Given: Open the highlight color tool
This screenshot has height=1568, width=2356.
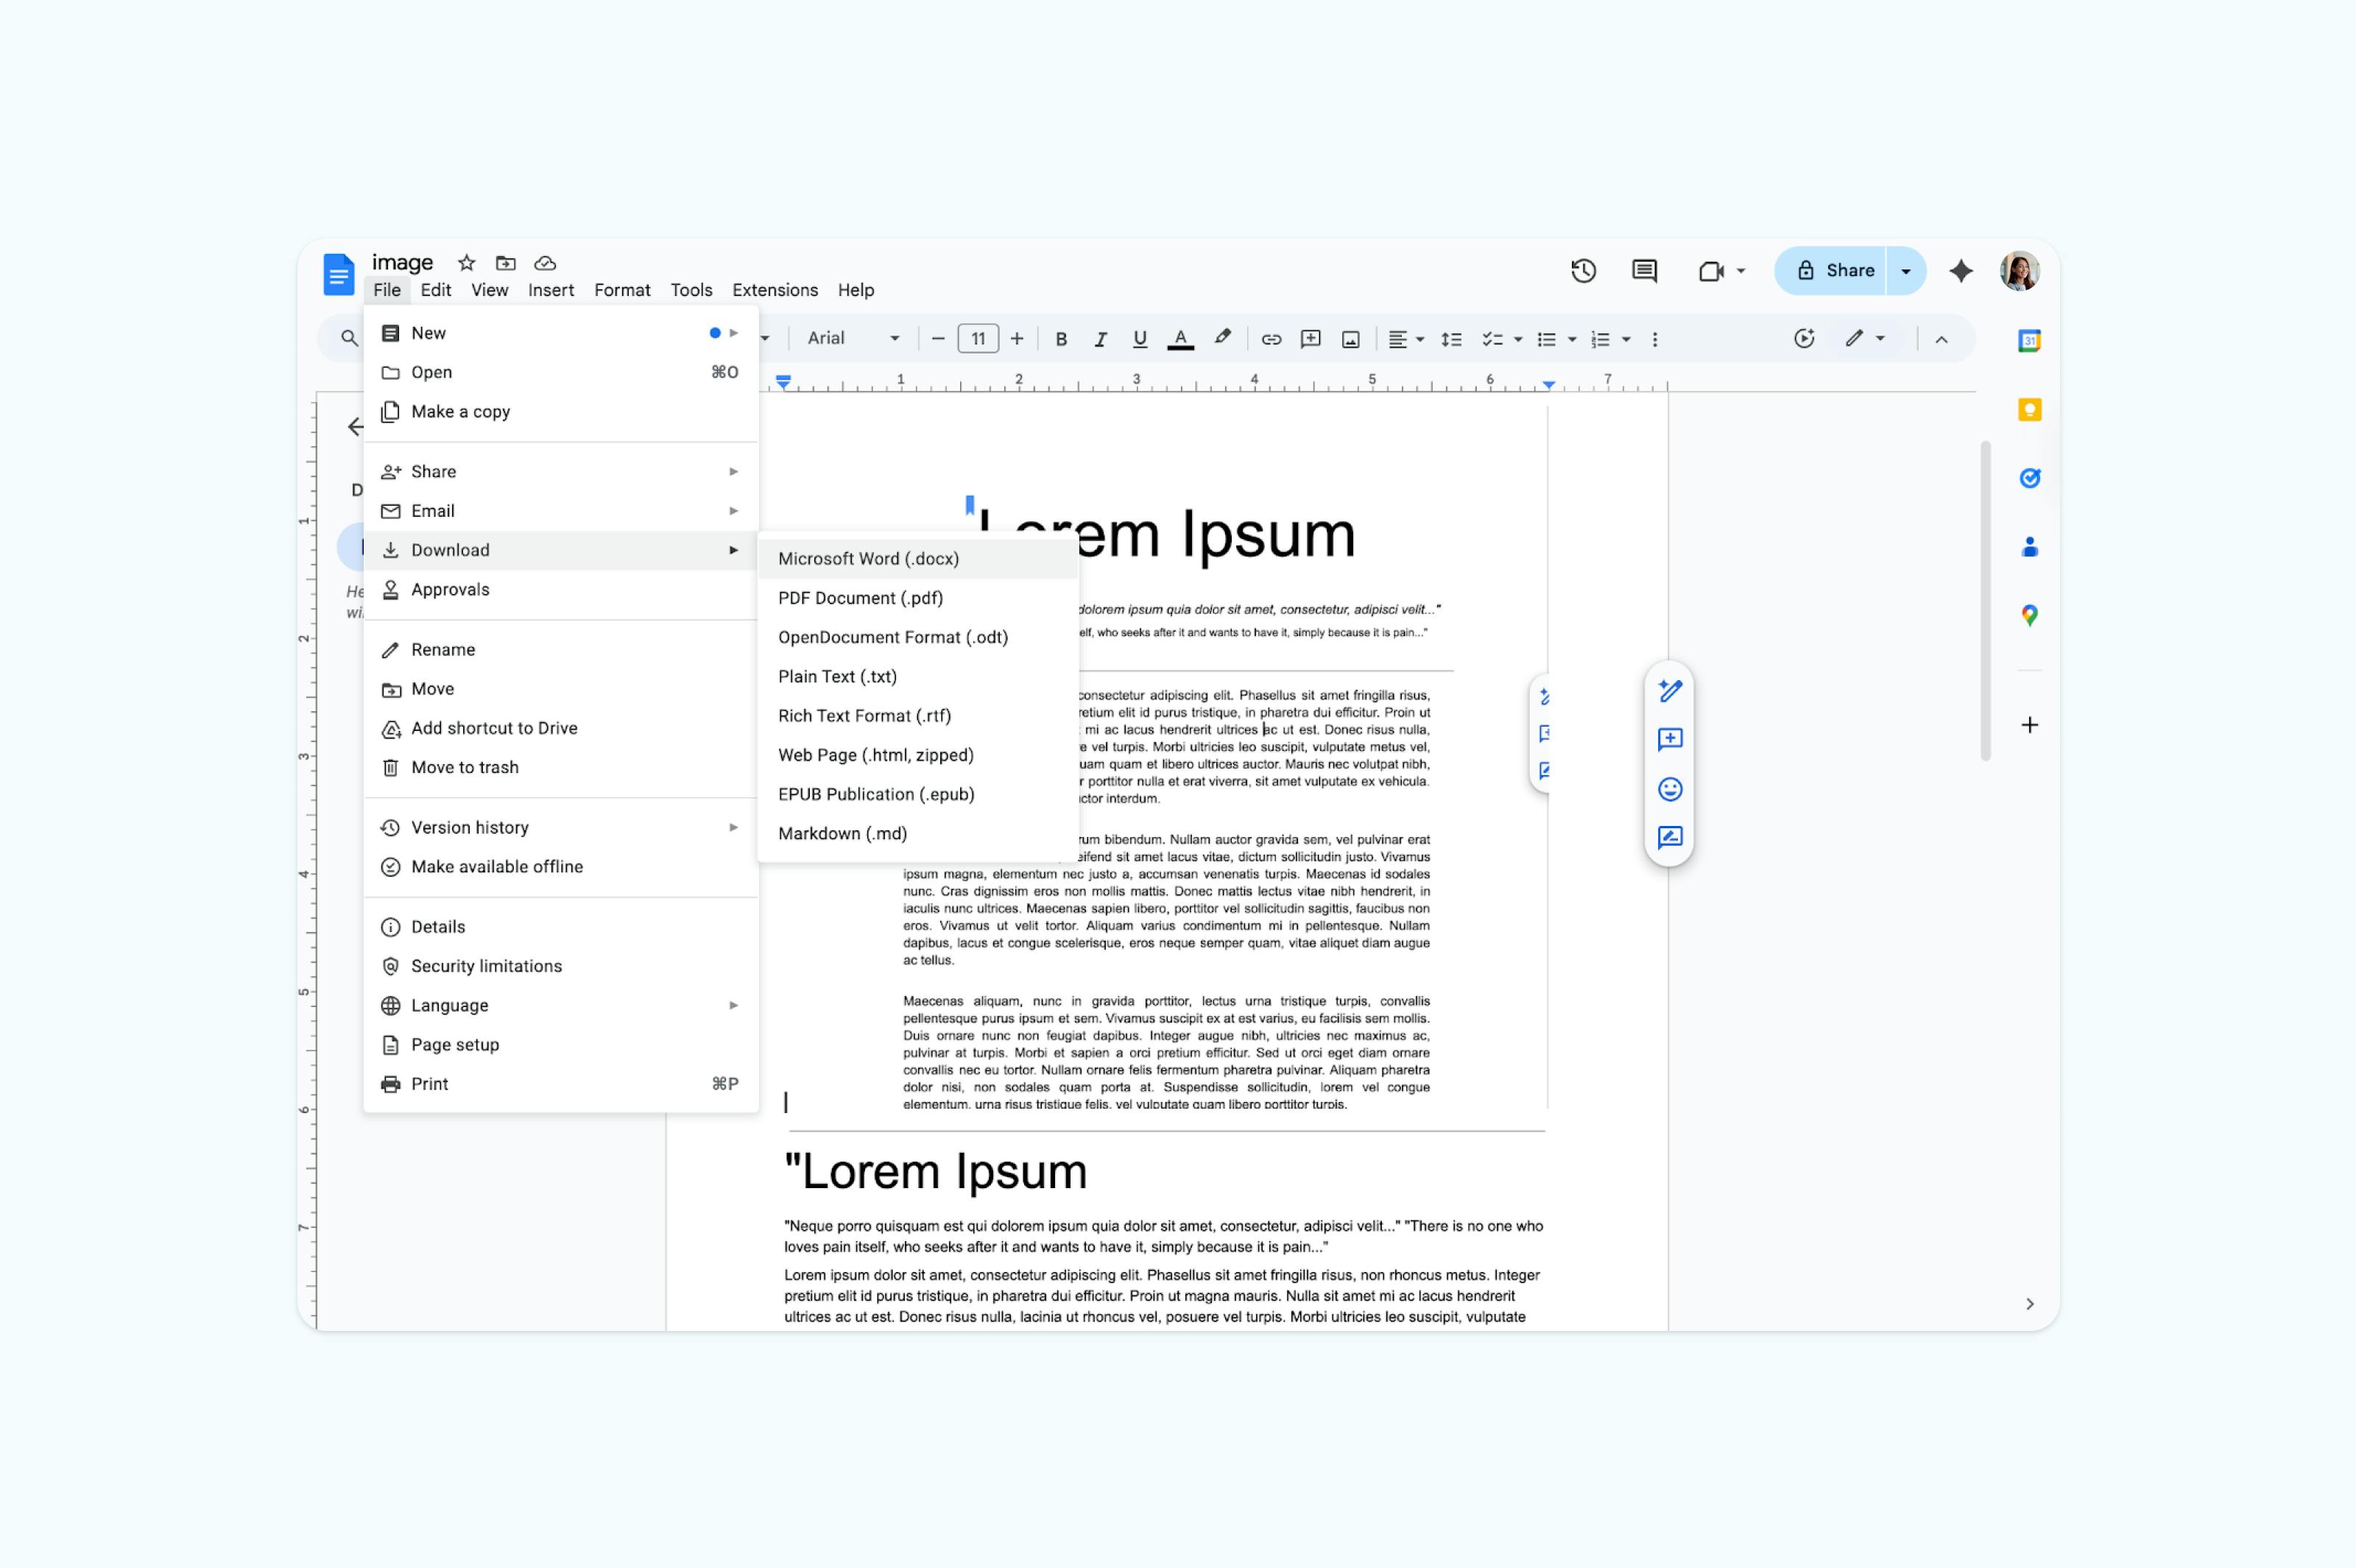Looking at the screenshot, I should click(1223, 339).
